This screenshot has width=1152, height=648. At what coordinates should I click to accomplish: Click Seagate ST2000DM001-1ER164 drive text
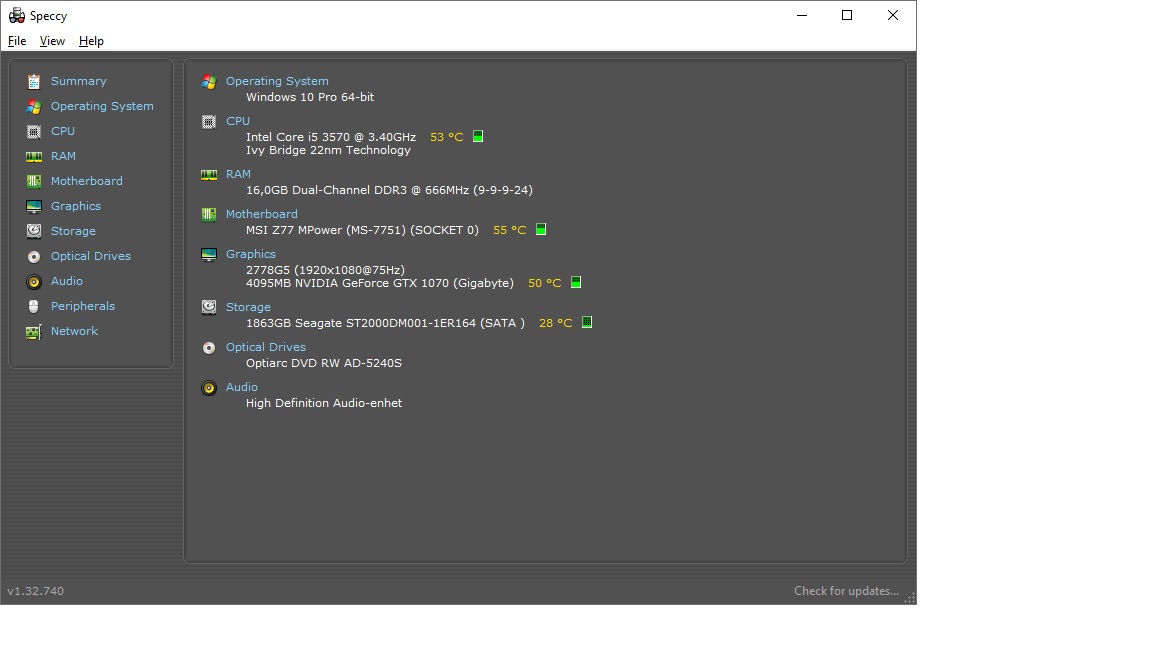[x=384, y=323]
